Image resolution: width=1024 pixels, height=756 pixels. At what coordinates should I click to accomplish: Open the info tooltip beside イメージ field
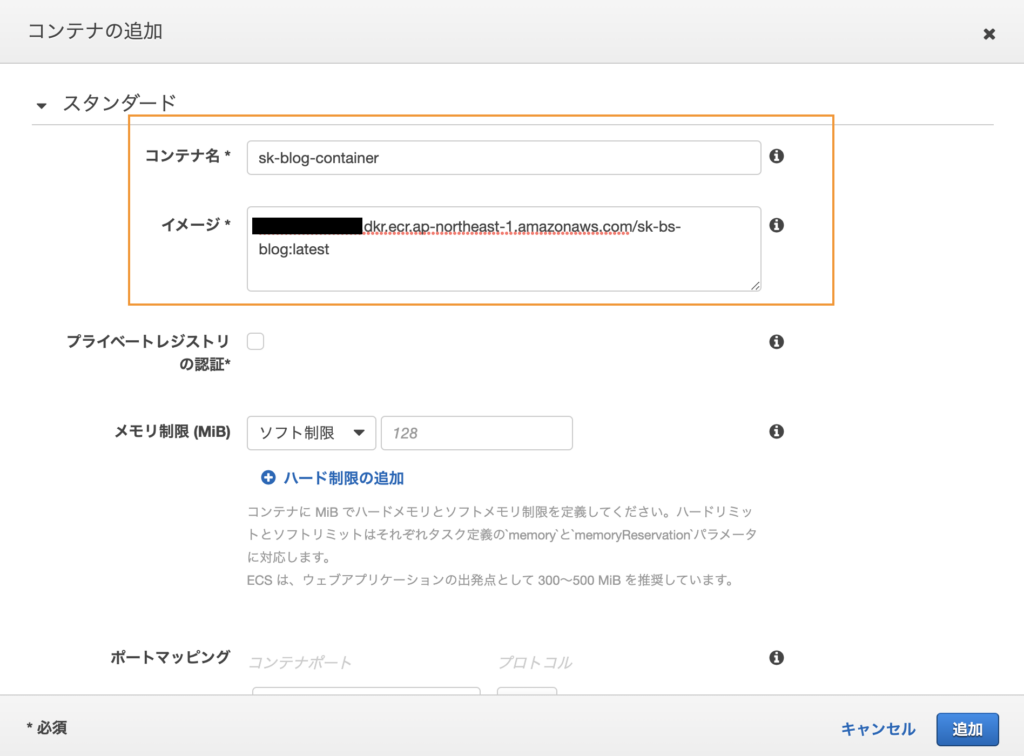point(776,225)
